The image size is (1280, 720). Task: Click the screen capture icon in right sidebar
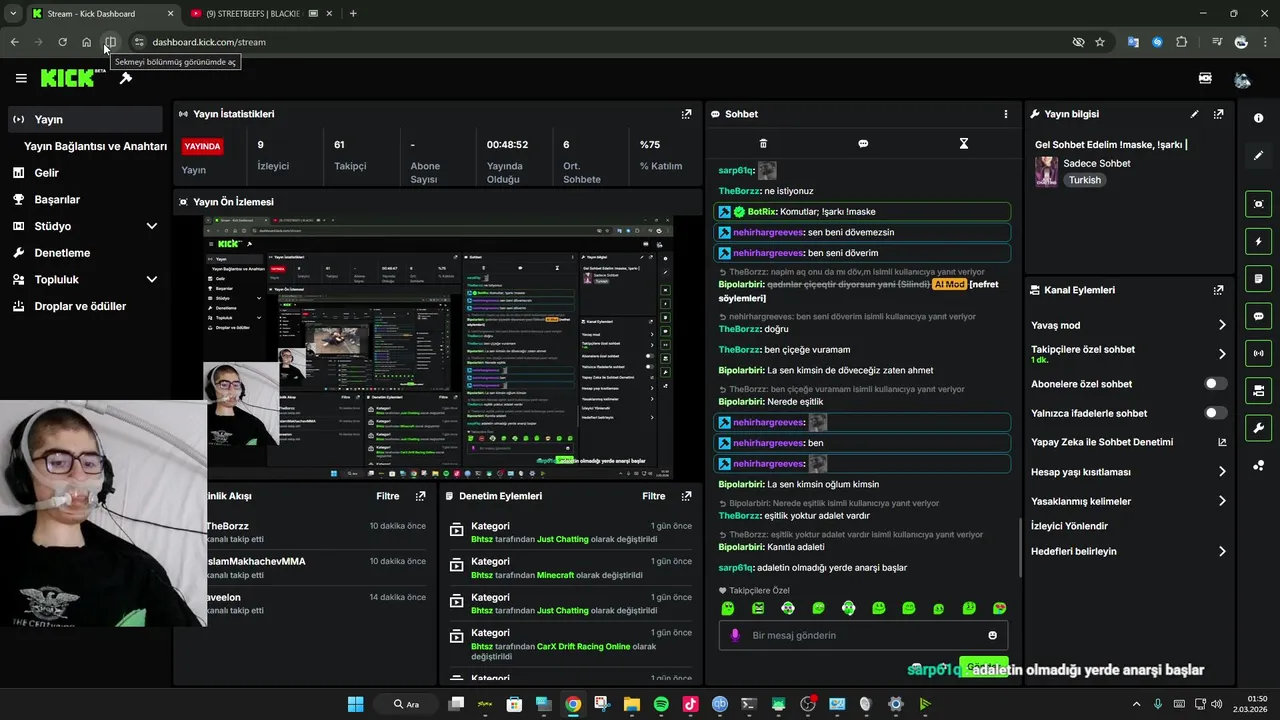[x=1258, y=204]
